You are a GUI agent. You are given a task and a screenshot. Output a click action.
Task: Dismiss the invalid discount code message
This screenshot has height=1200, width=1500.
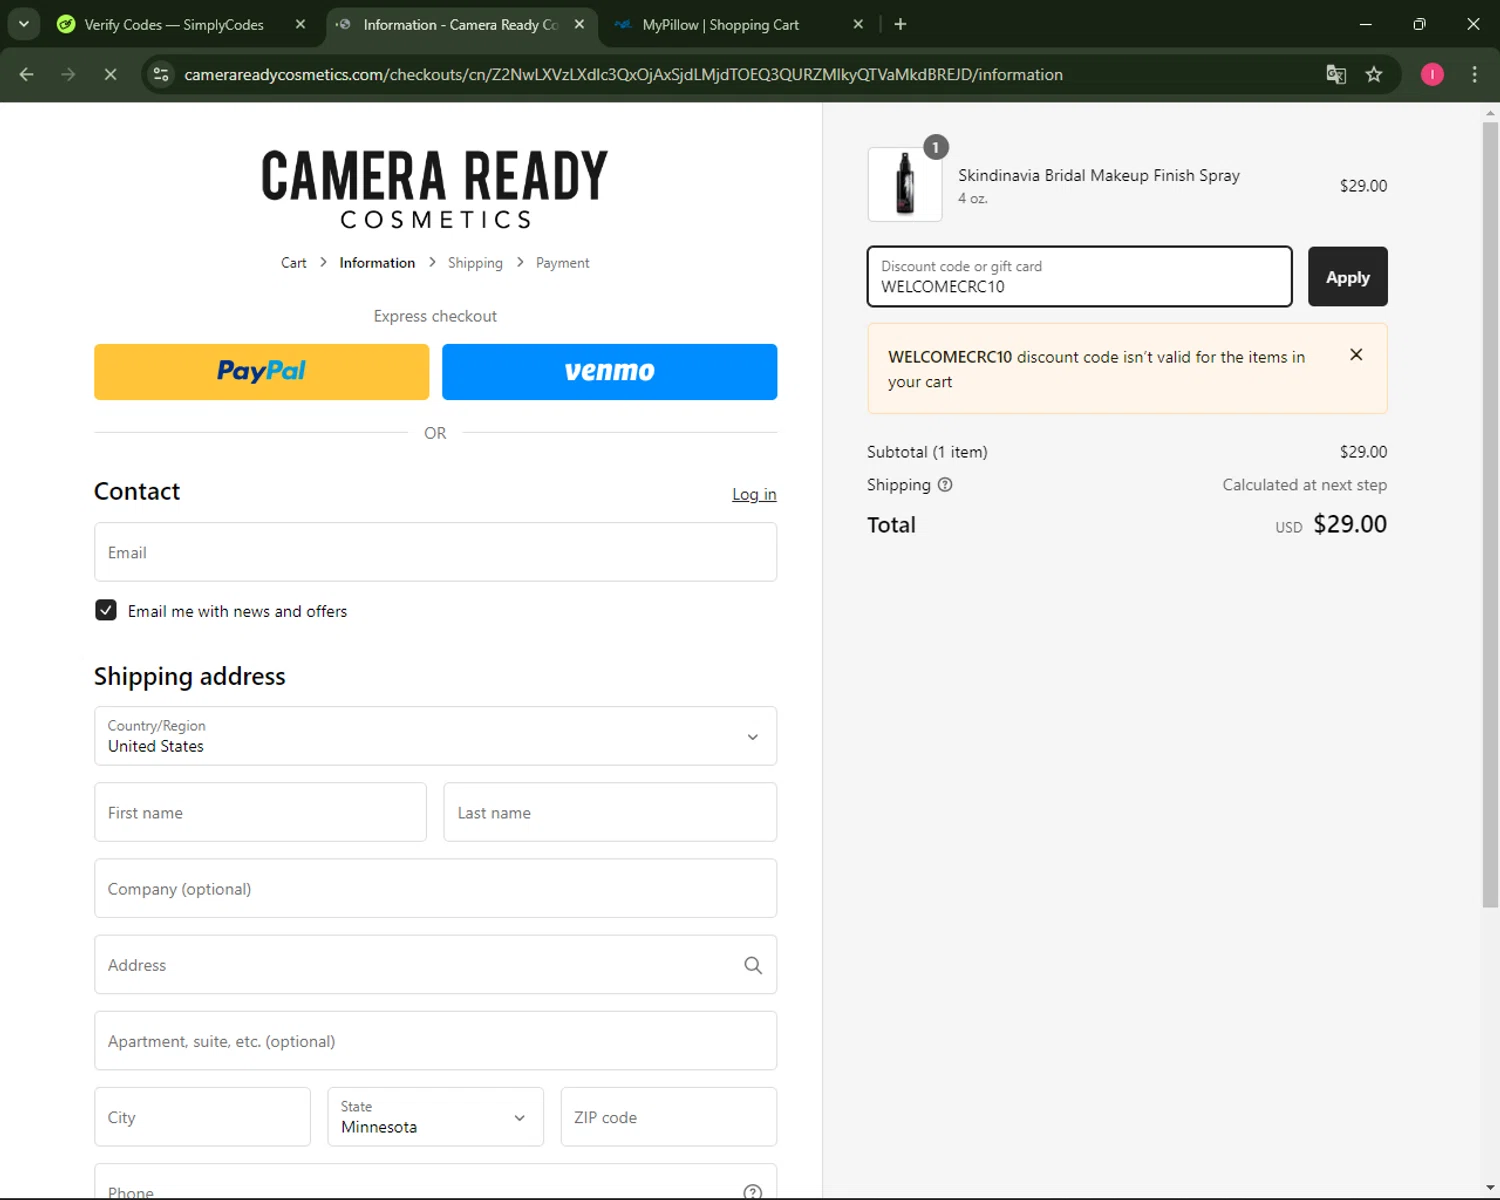tap(1356, 355)
